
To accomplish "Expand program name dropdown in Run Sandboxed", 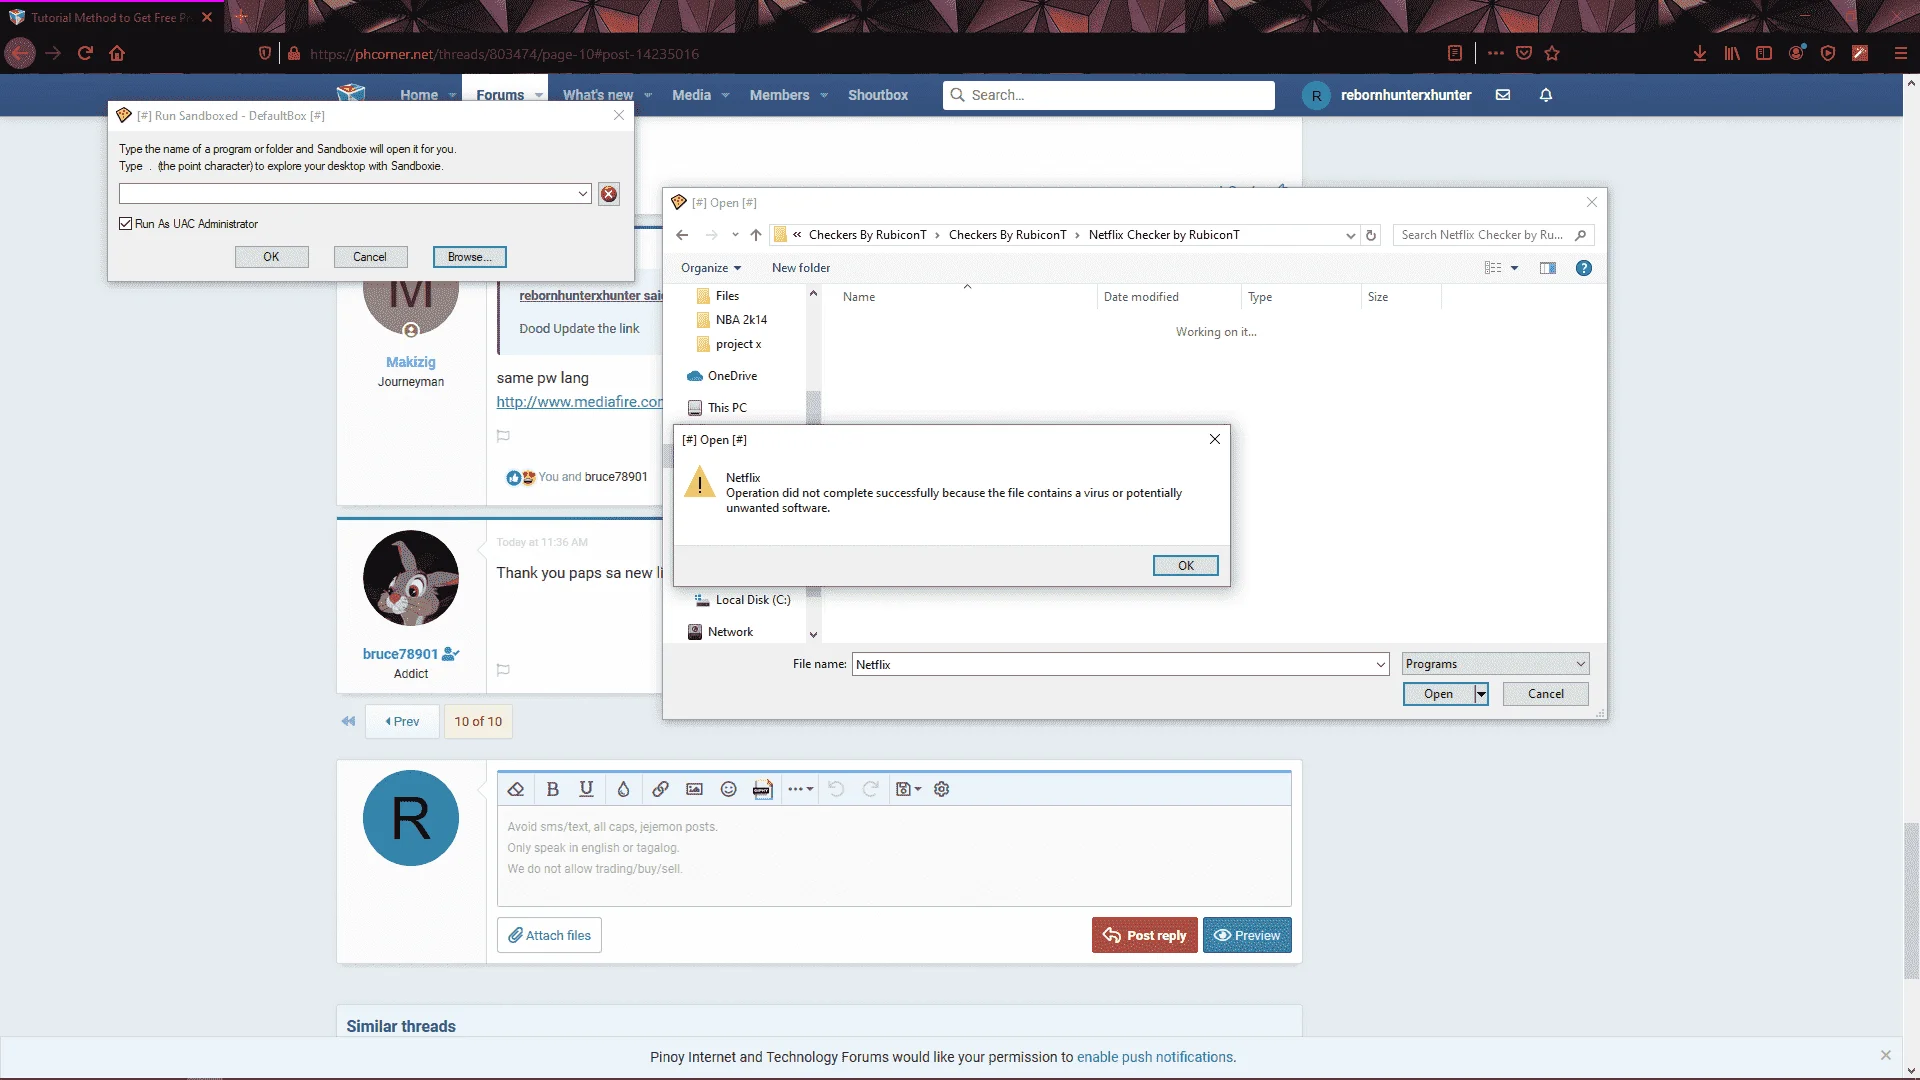I will click(x=583, y=194).
